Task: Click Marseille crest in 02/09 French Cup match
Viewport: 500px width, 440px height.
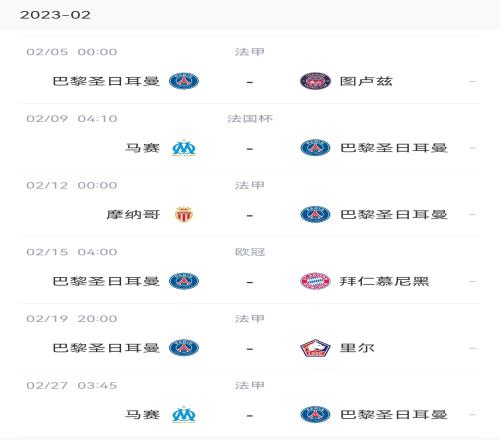Action: pyautogui.click(x=184, y=148)
